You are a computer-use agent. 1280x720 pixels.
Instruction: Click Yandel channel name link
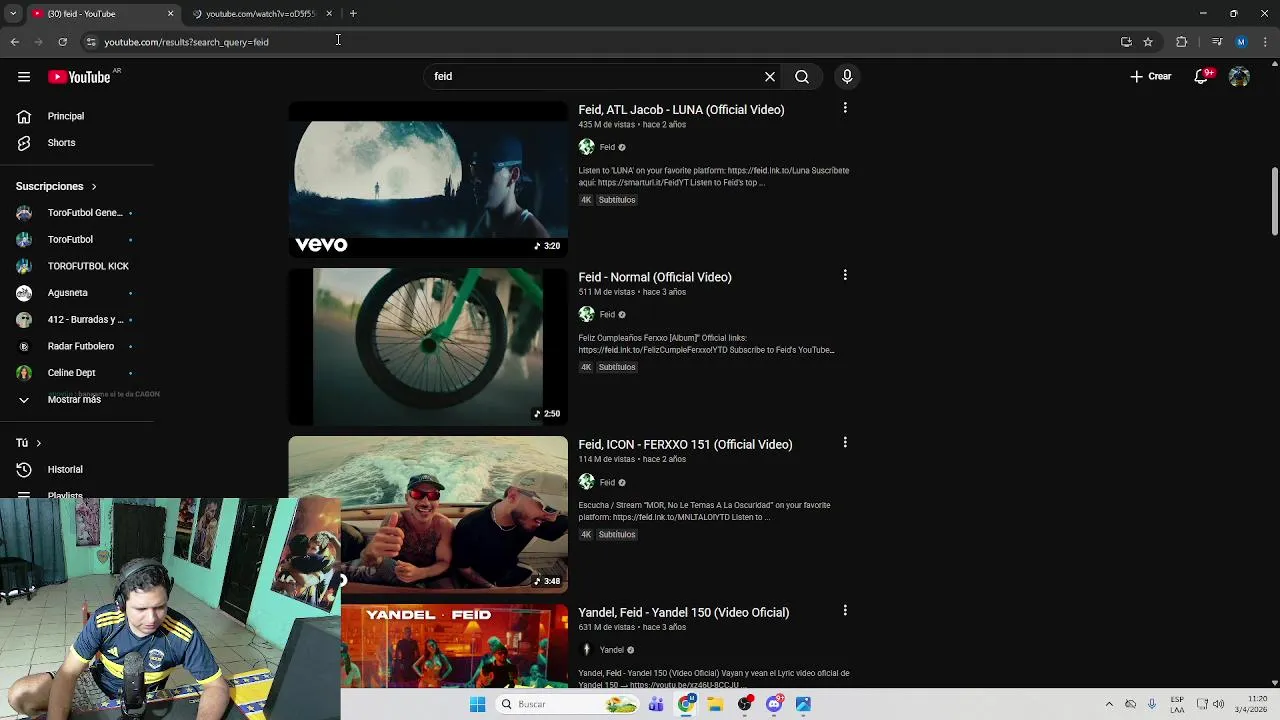pyautogui.click(x=612, y=650)
